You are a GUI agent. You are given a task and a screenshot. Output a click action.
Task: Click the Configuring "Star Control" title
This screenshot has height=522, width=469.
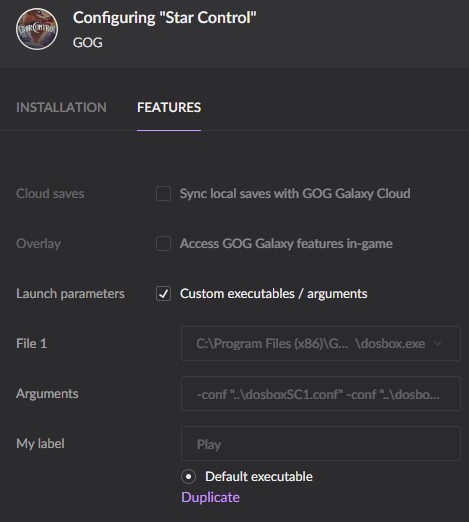(165, 18)
